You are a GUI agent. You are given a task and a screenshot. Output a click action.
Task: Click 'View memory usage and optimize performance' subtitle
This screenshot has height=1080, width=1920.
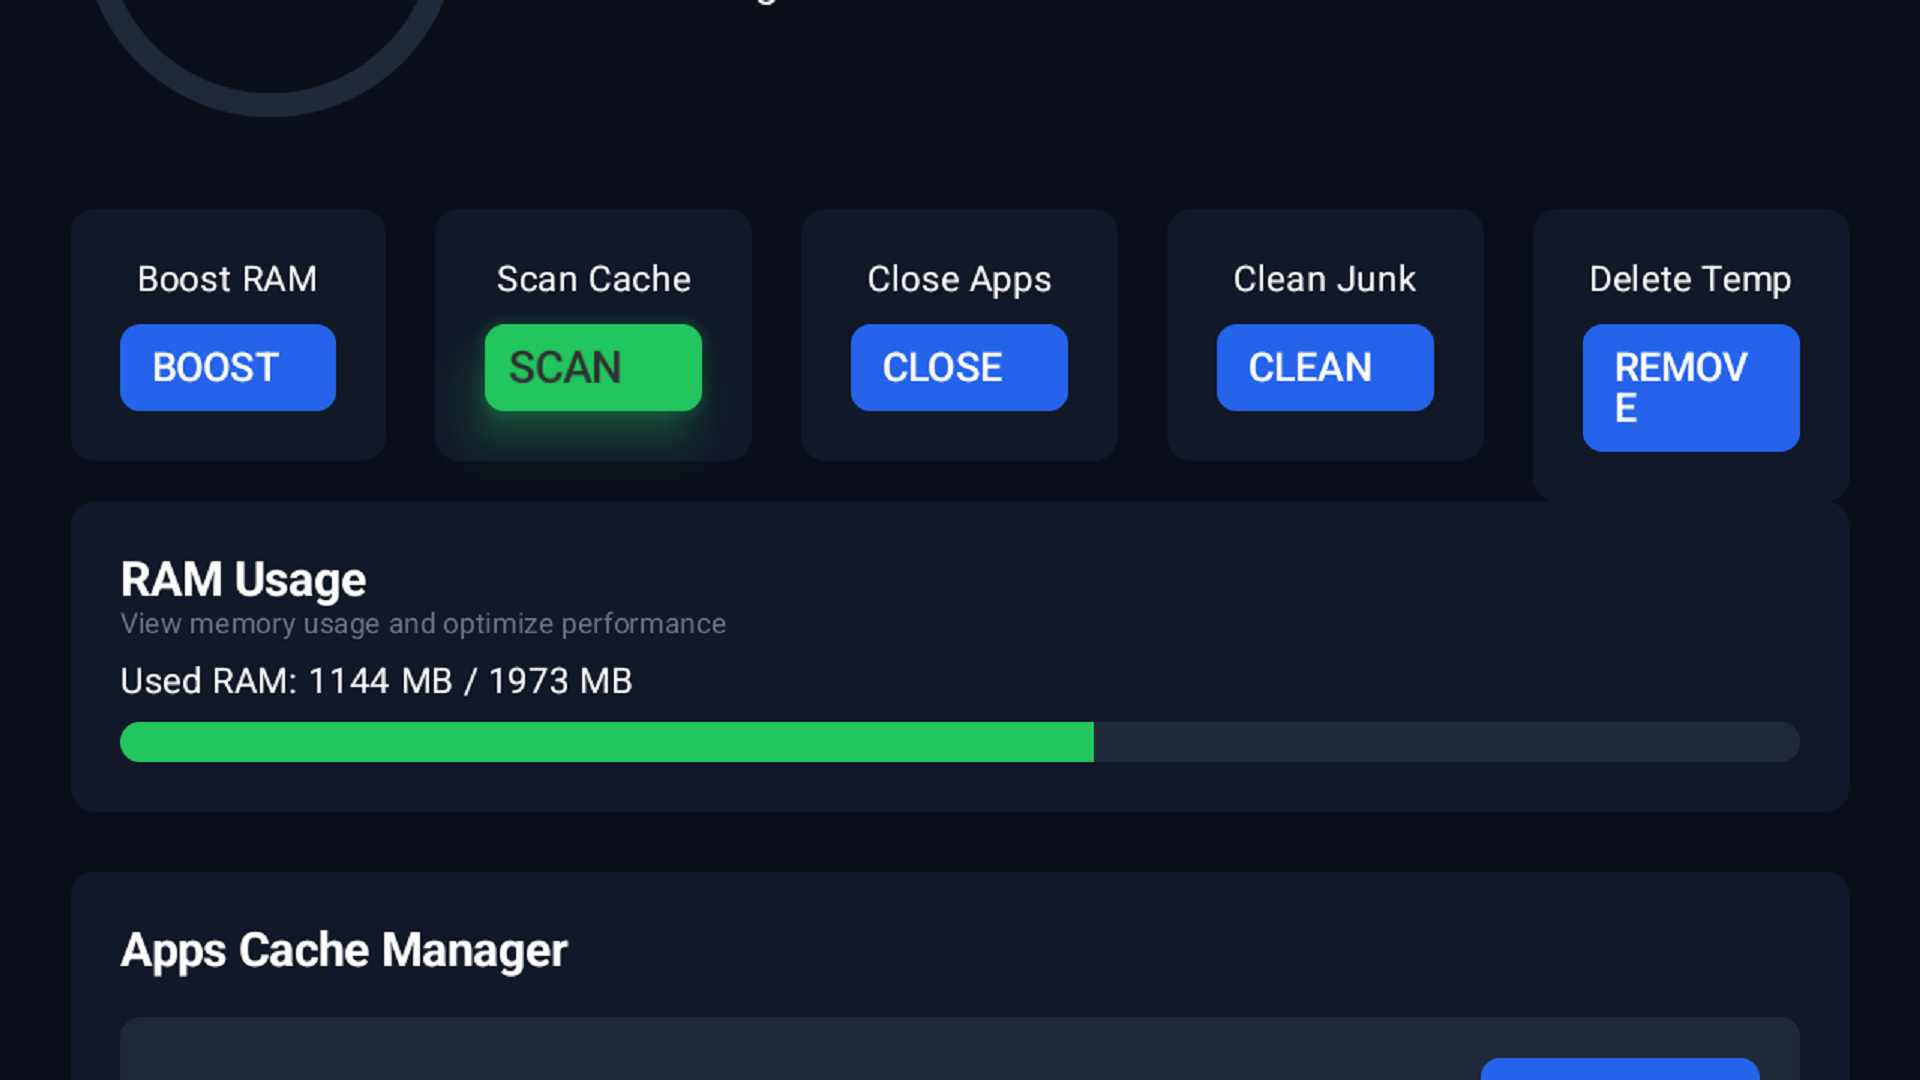click(x=423, y=624)
